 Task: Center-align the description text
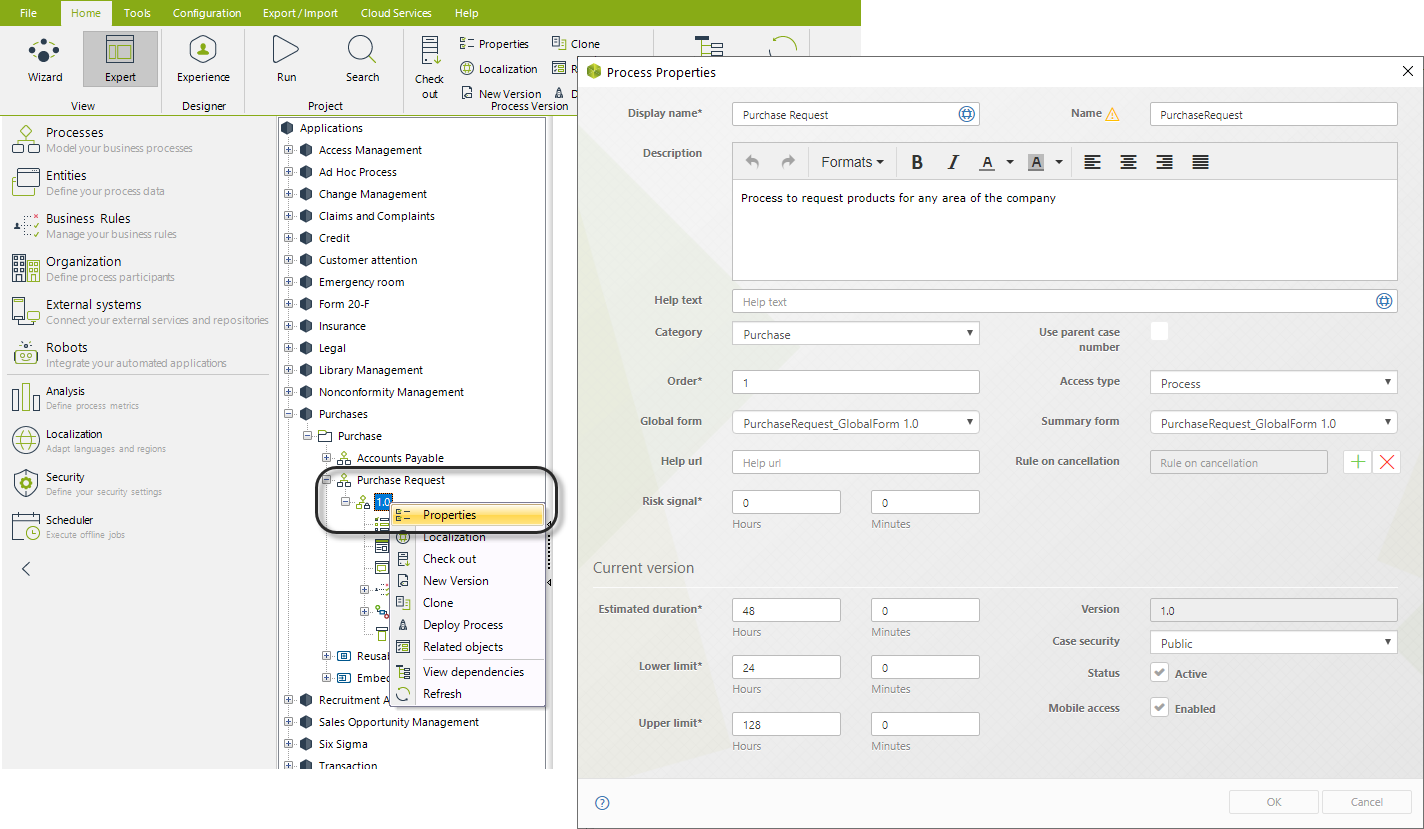[x=1128, y=162]
